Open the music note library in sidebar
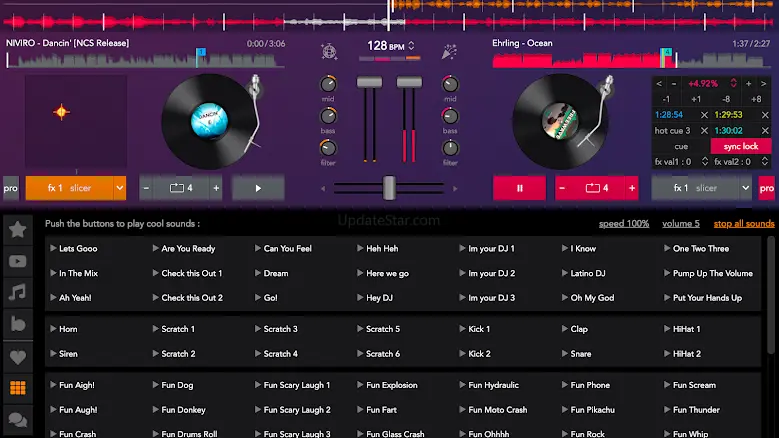Image resolution: width=779 pixels, height=438 pixels. click(17, 293)
